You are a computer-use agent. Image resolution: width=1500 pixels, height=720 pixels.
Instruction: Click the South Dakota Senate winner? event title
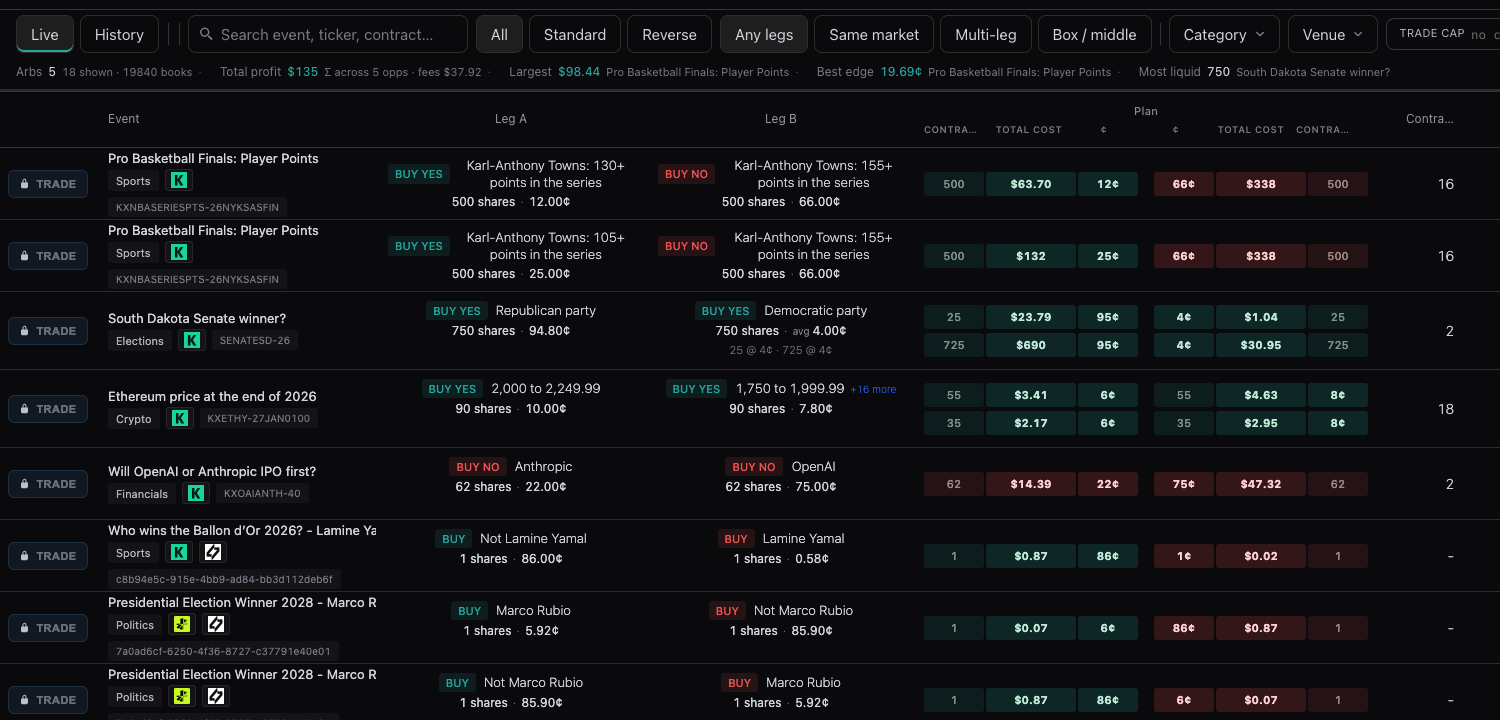pyautogui.click(x=197, y=319)
